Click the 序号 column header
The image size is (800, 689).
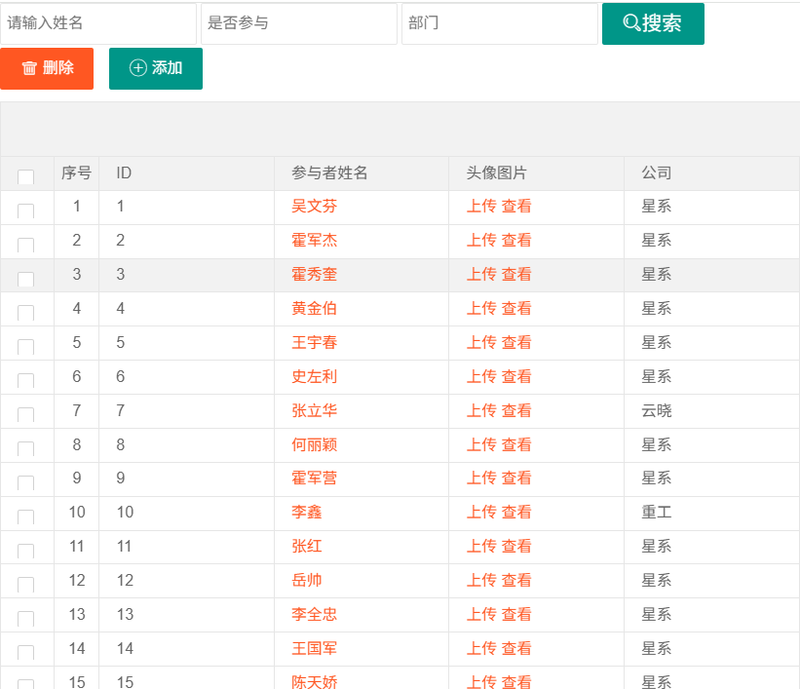[77, 173]
